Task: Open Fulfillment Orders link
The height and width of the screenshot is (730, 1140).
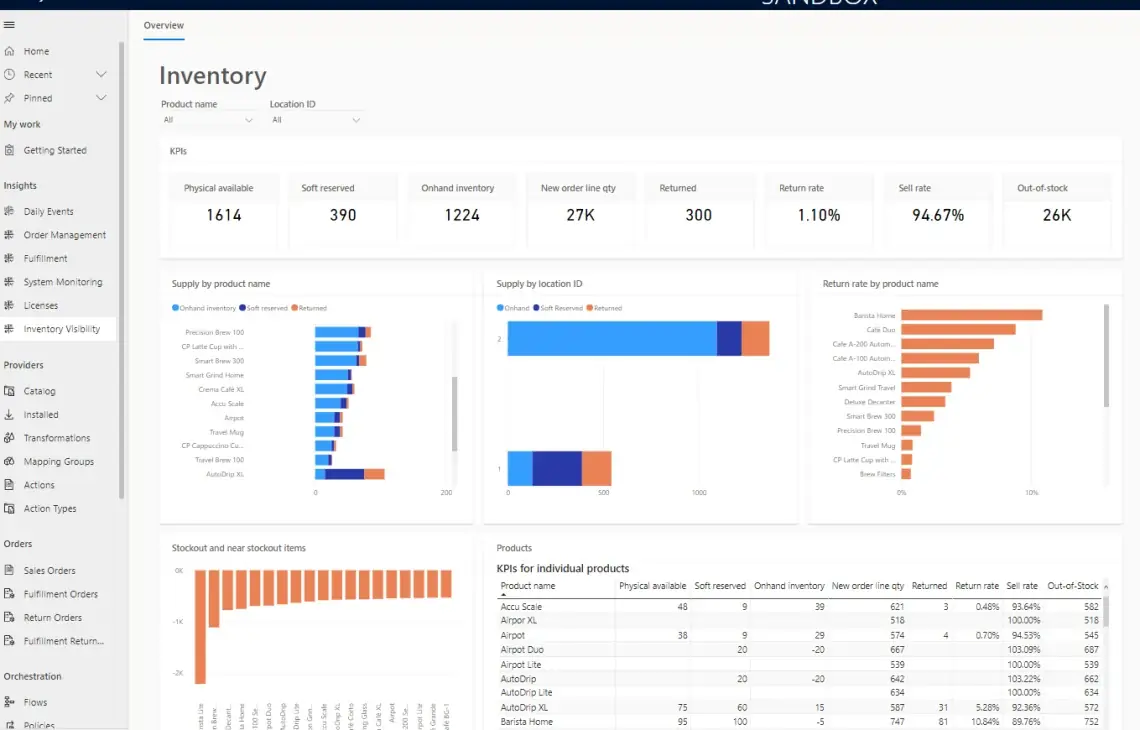Action: tap(60, 594)
